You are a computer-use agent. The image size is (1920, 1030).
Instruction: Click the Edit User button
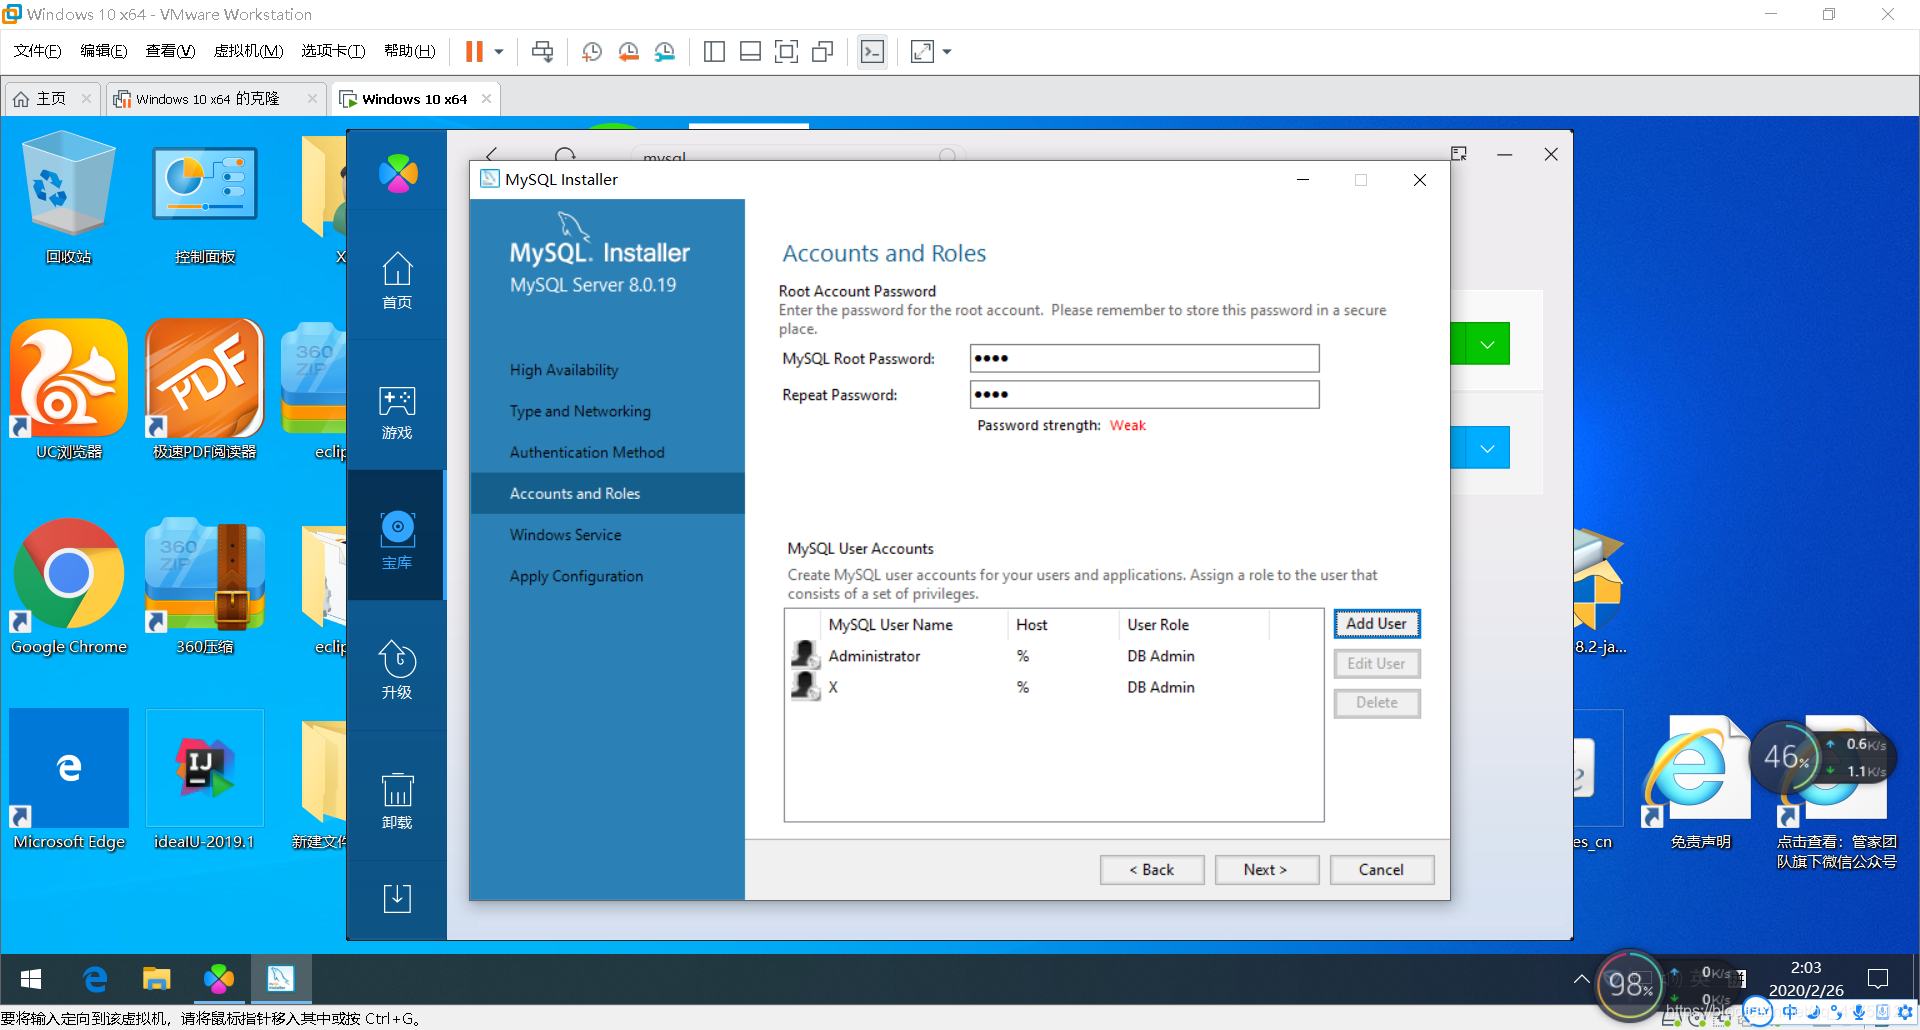click(1376, 664)
